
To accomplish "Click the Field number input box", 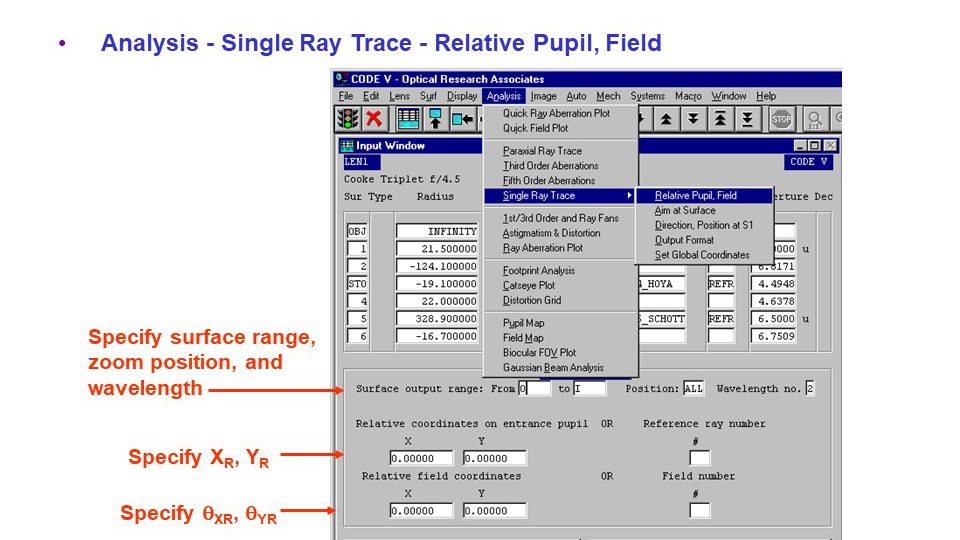I will [700, 511].
